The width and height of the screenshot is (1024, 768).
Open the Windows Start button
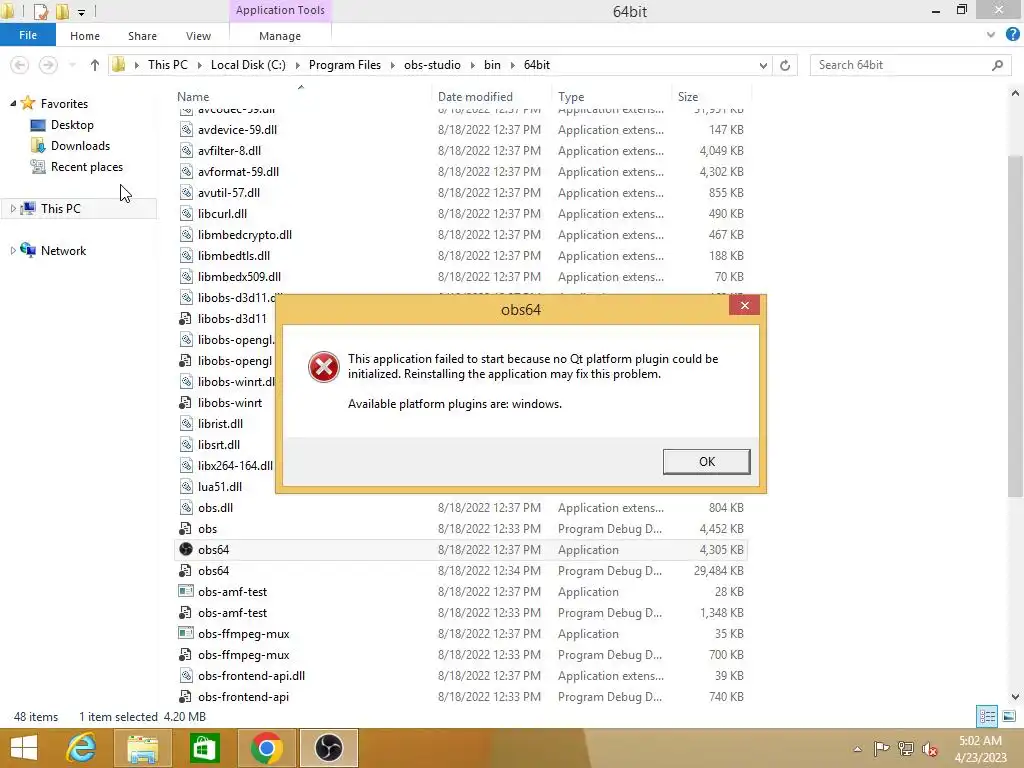click(24, 748)
